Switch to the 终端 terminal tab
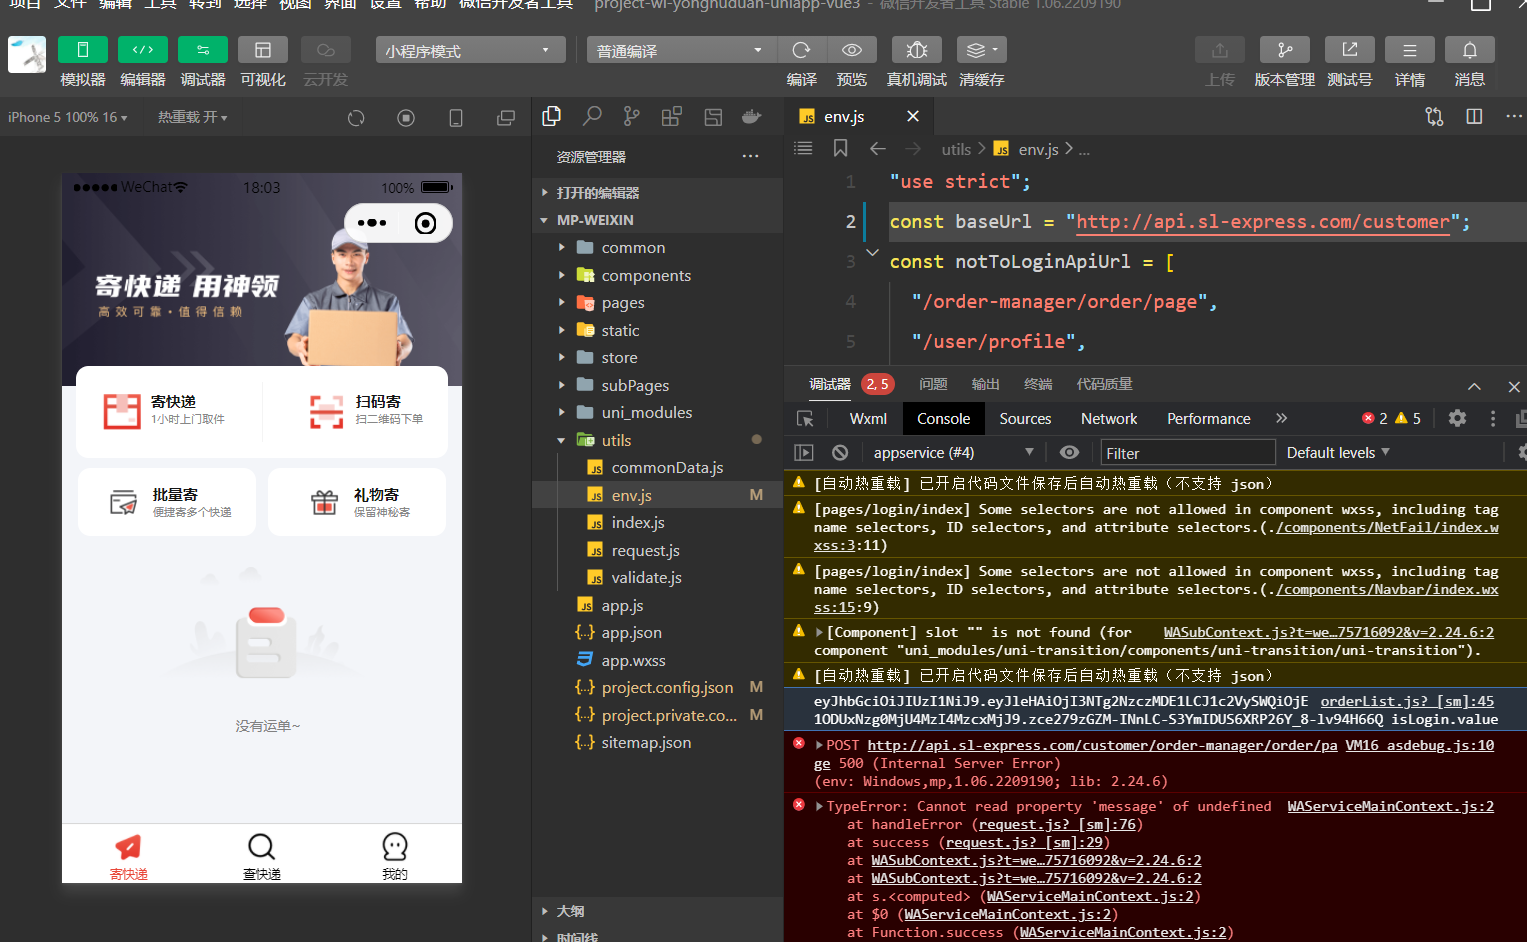This screenshot has height=942, width=1527. 1038,384
